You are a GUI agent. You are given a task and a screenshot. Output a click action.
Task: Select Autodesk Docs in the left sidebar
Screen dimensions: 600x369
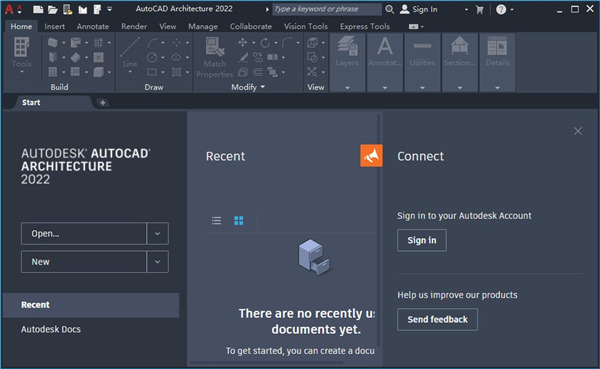click(51, 329)
